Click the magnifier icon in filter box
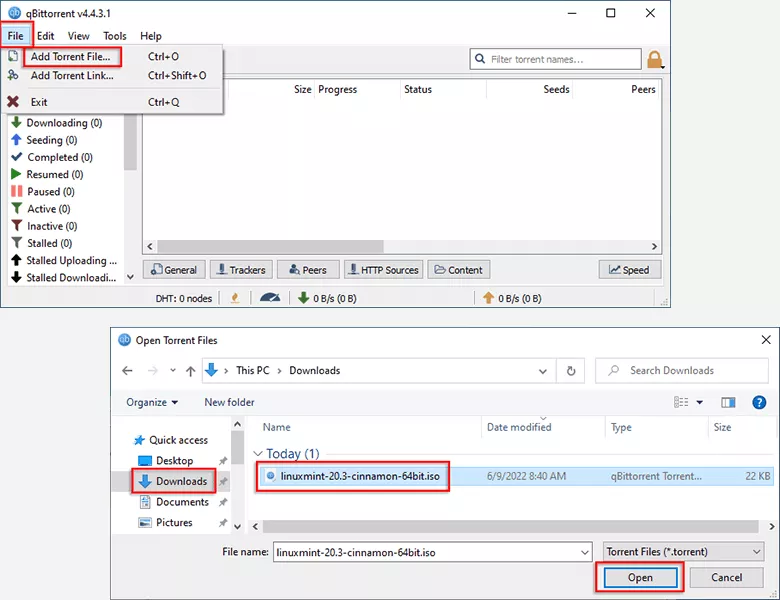Image resolution: width=780 pixels, height=600 pixels. point(480,59)
